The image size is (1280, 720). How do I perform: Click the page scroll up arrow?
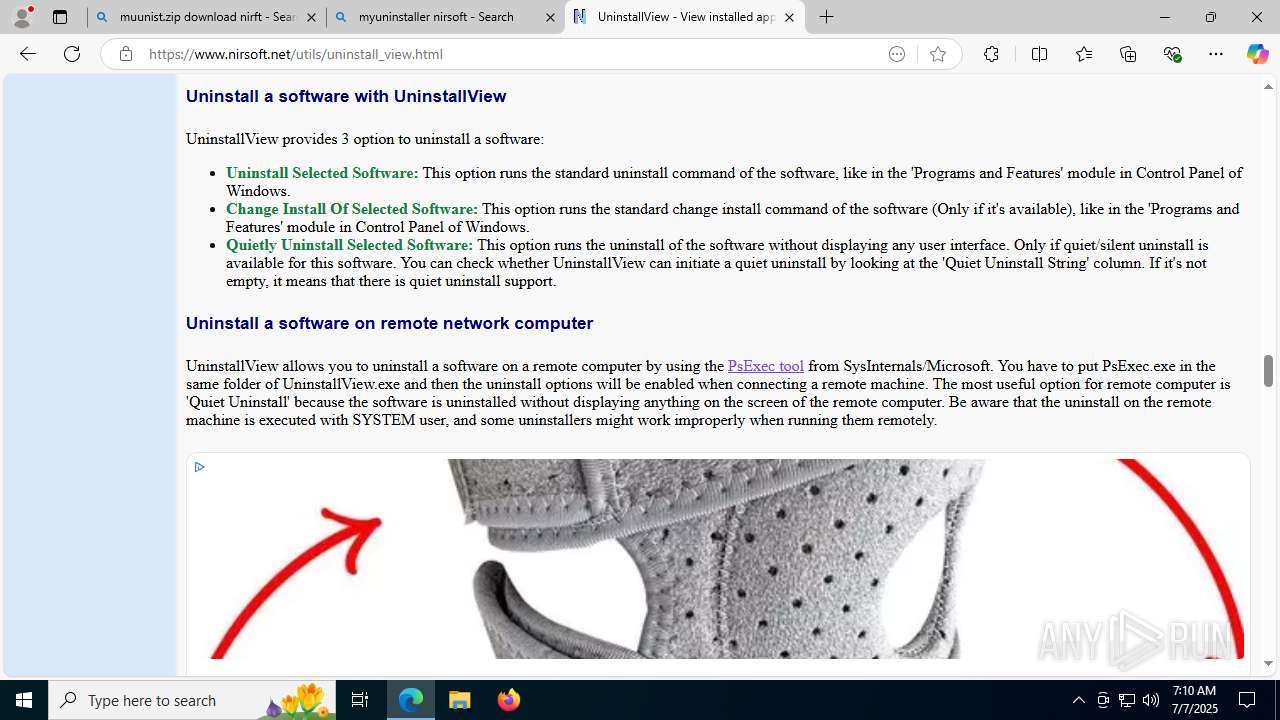tap(1268, 87)
